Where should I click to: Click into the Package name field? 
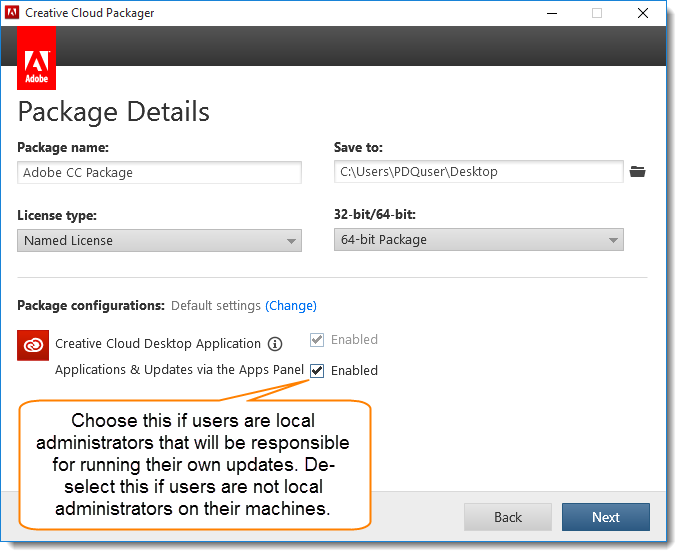(159, 173)
